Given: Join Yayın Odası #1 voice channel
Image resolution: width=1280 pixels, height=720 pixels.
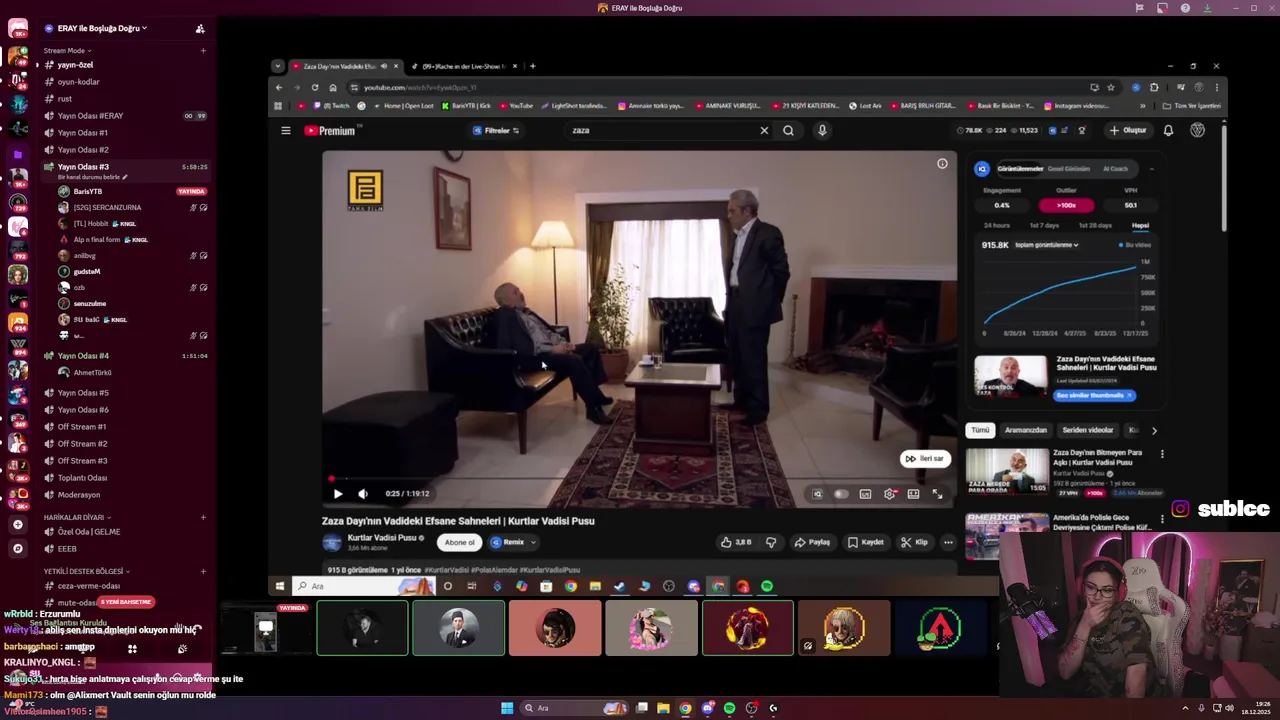Looking at the screenshot, I should (82, 133).
